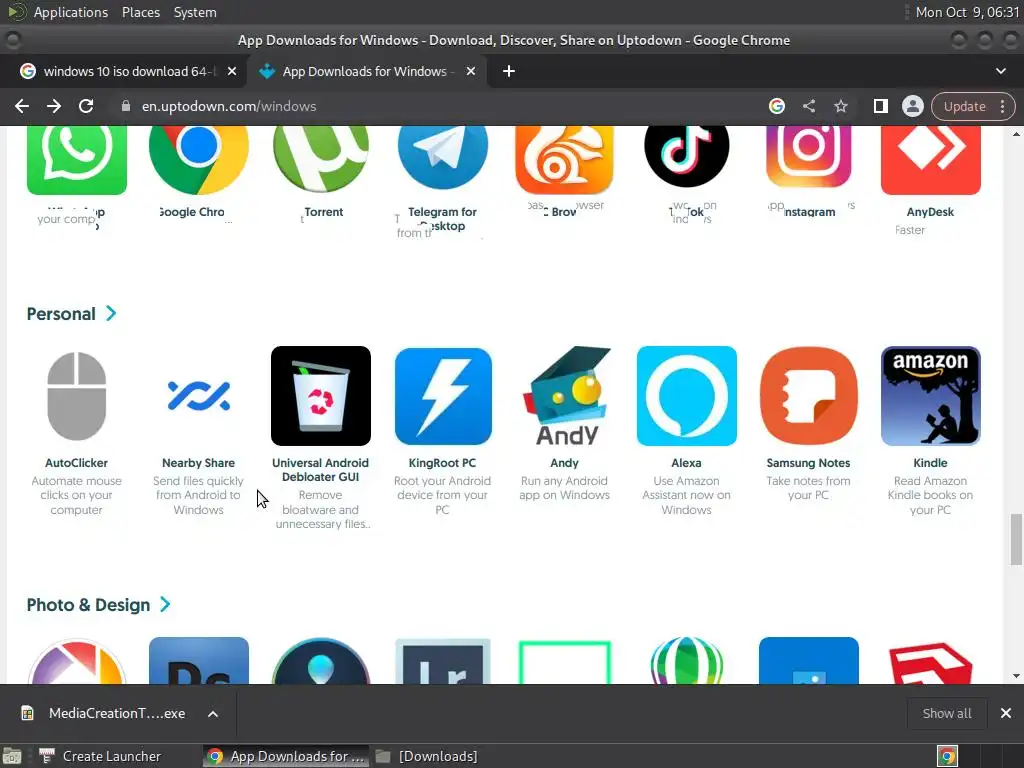Reload the current page
1024x768 pixels.
click(86, 106)
